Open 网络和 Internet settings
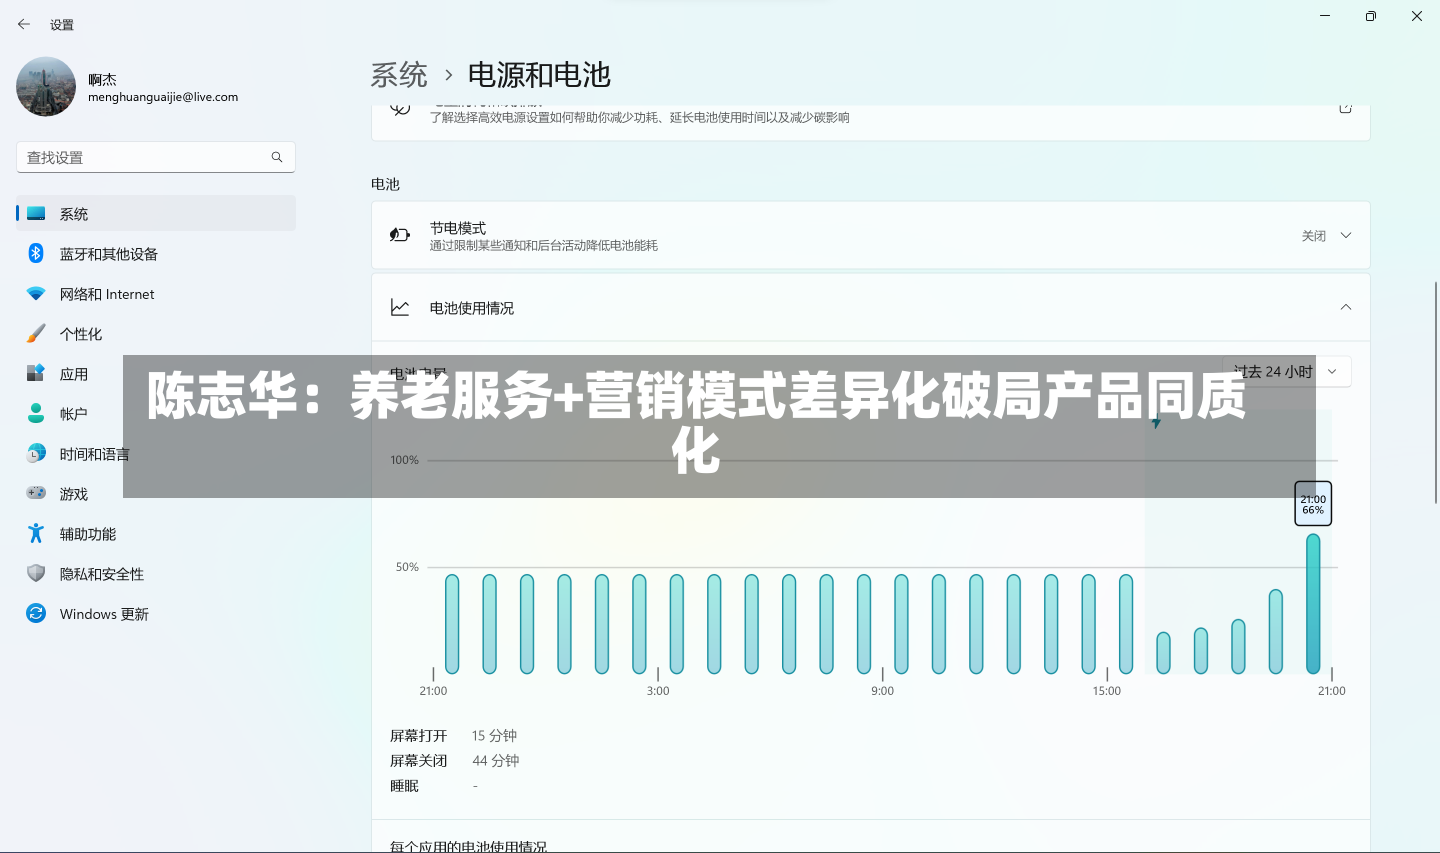 (x=156, y=293)
